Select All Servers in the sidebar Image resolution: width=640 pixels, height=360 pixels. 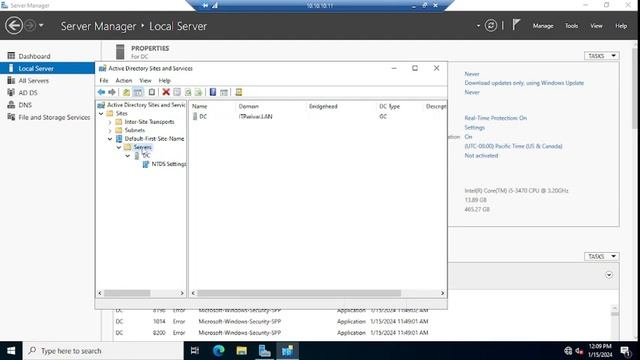[33, 81]
